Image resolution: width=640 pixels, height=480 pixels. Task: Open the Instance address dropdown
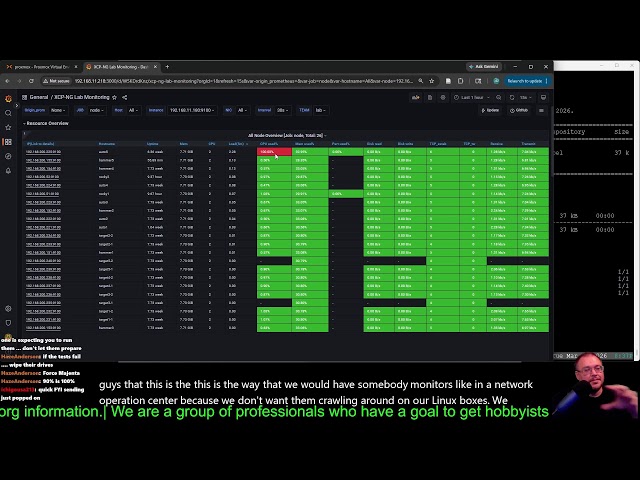click(192, 110)
